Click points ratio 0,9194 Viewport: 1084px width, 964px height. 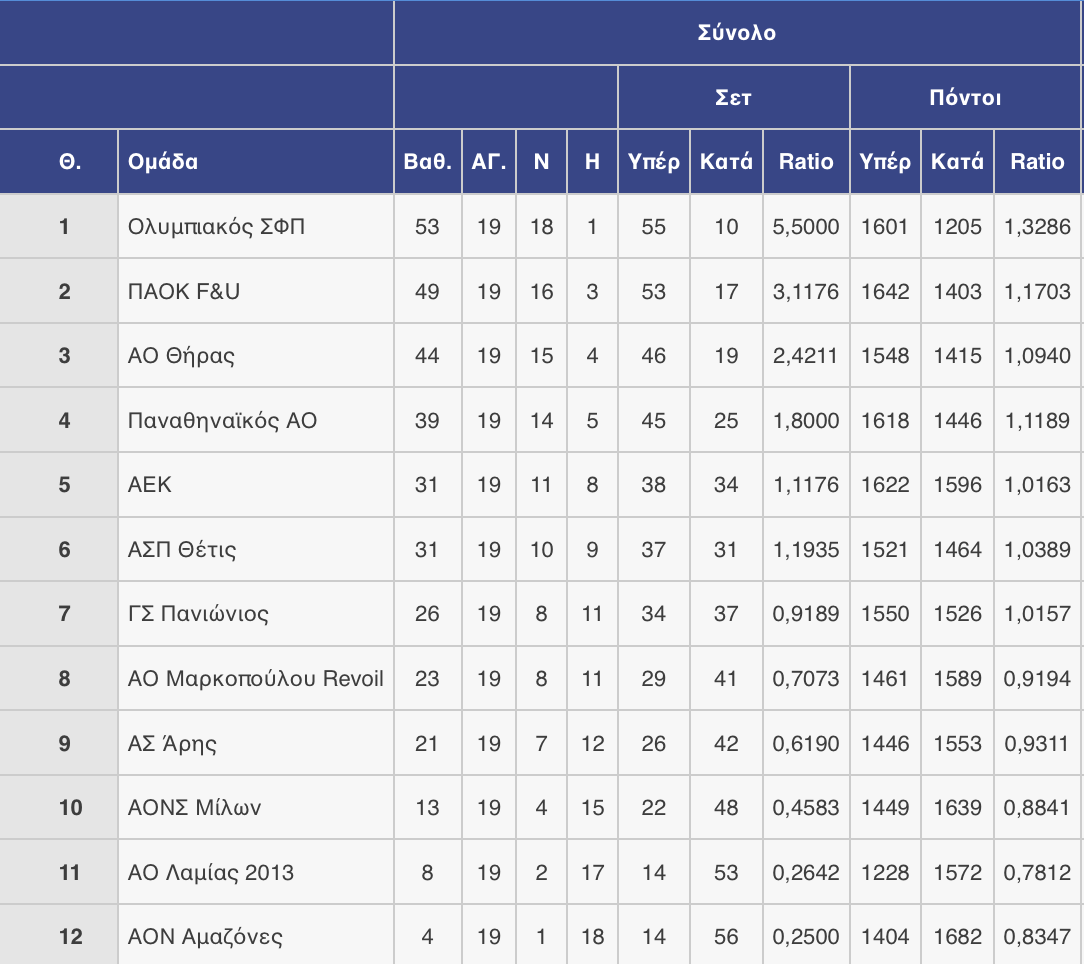point(1037,678)
